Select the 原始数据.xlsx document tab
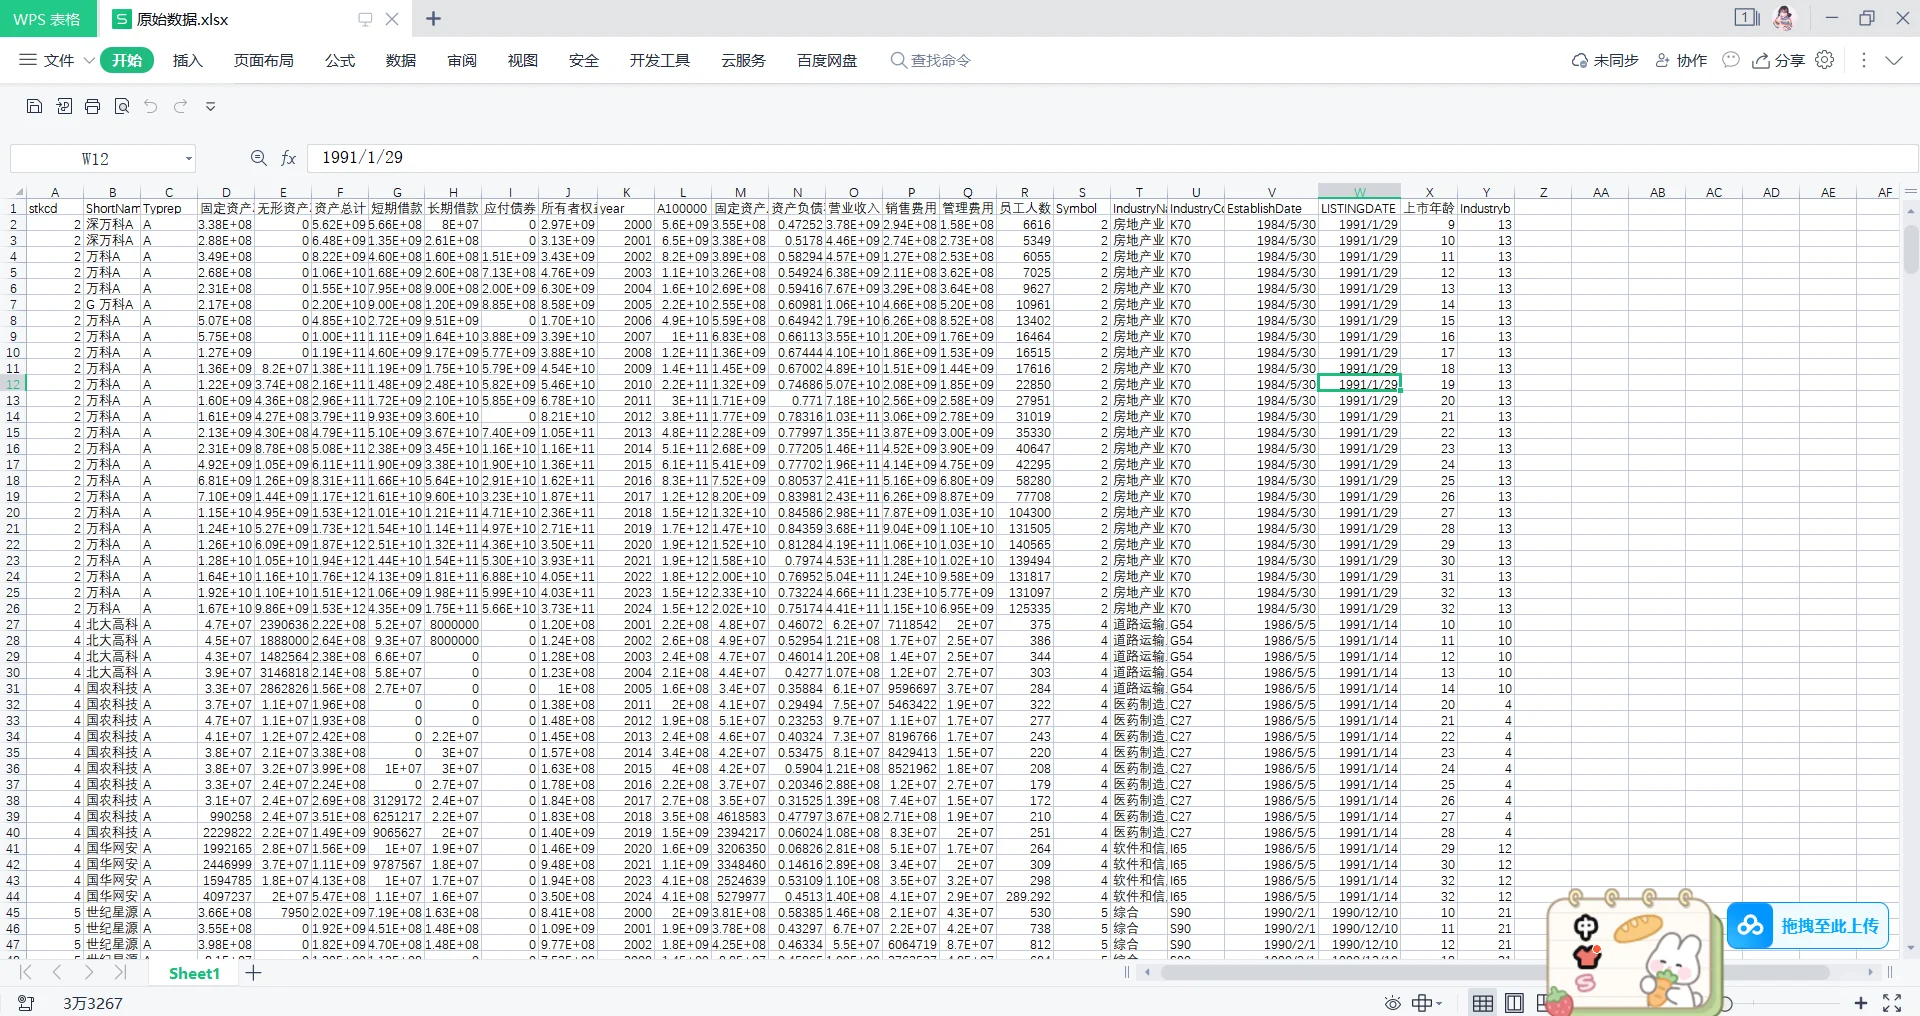 point(183,19)
